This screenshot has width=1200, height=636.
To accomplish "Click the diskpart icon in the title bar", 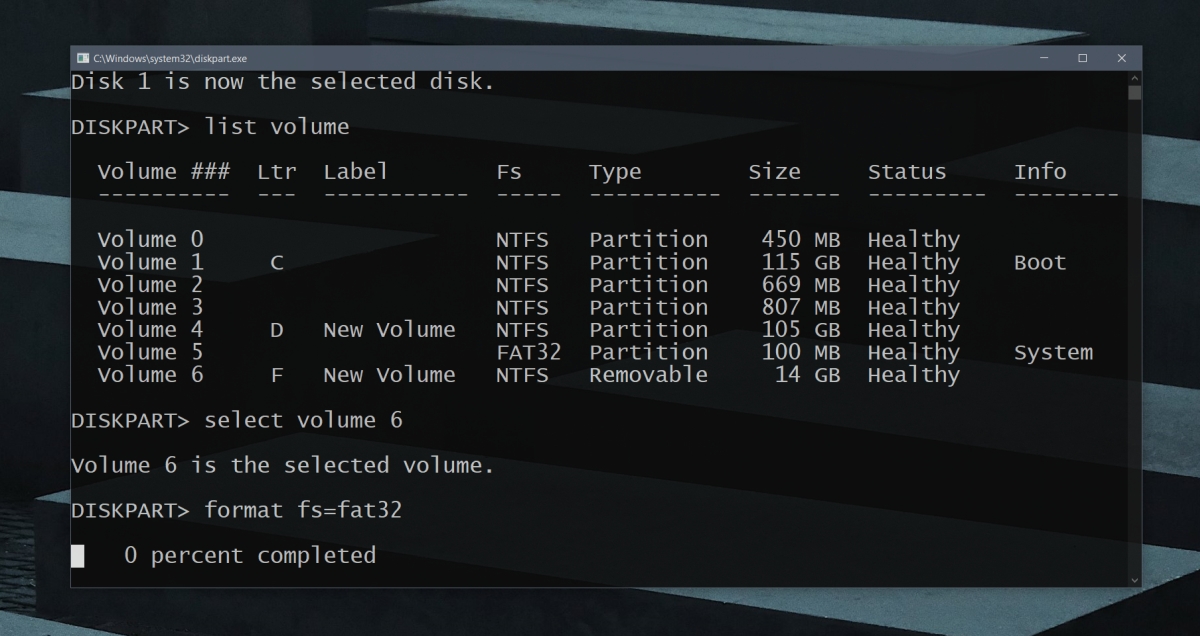I will coord(83,59).
